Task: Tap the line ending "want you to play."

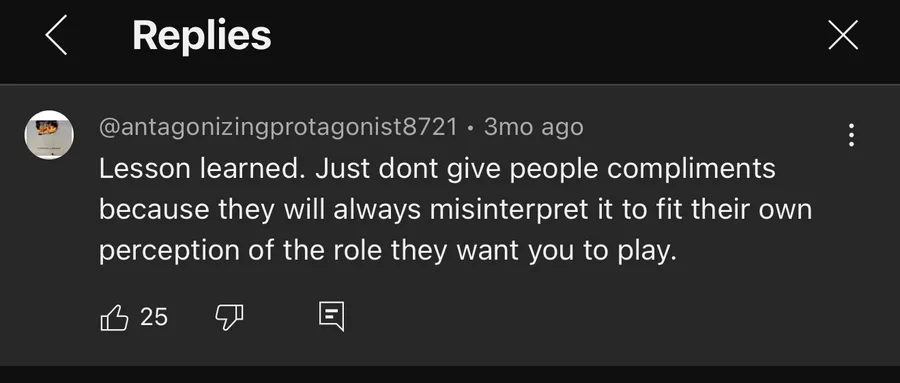Action: [x=388, y=251]
